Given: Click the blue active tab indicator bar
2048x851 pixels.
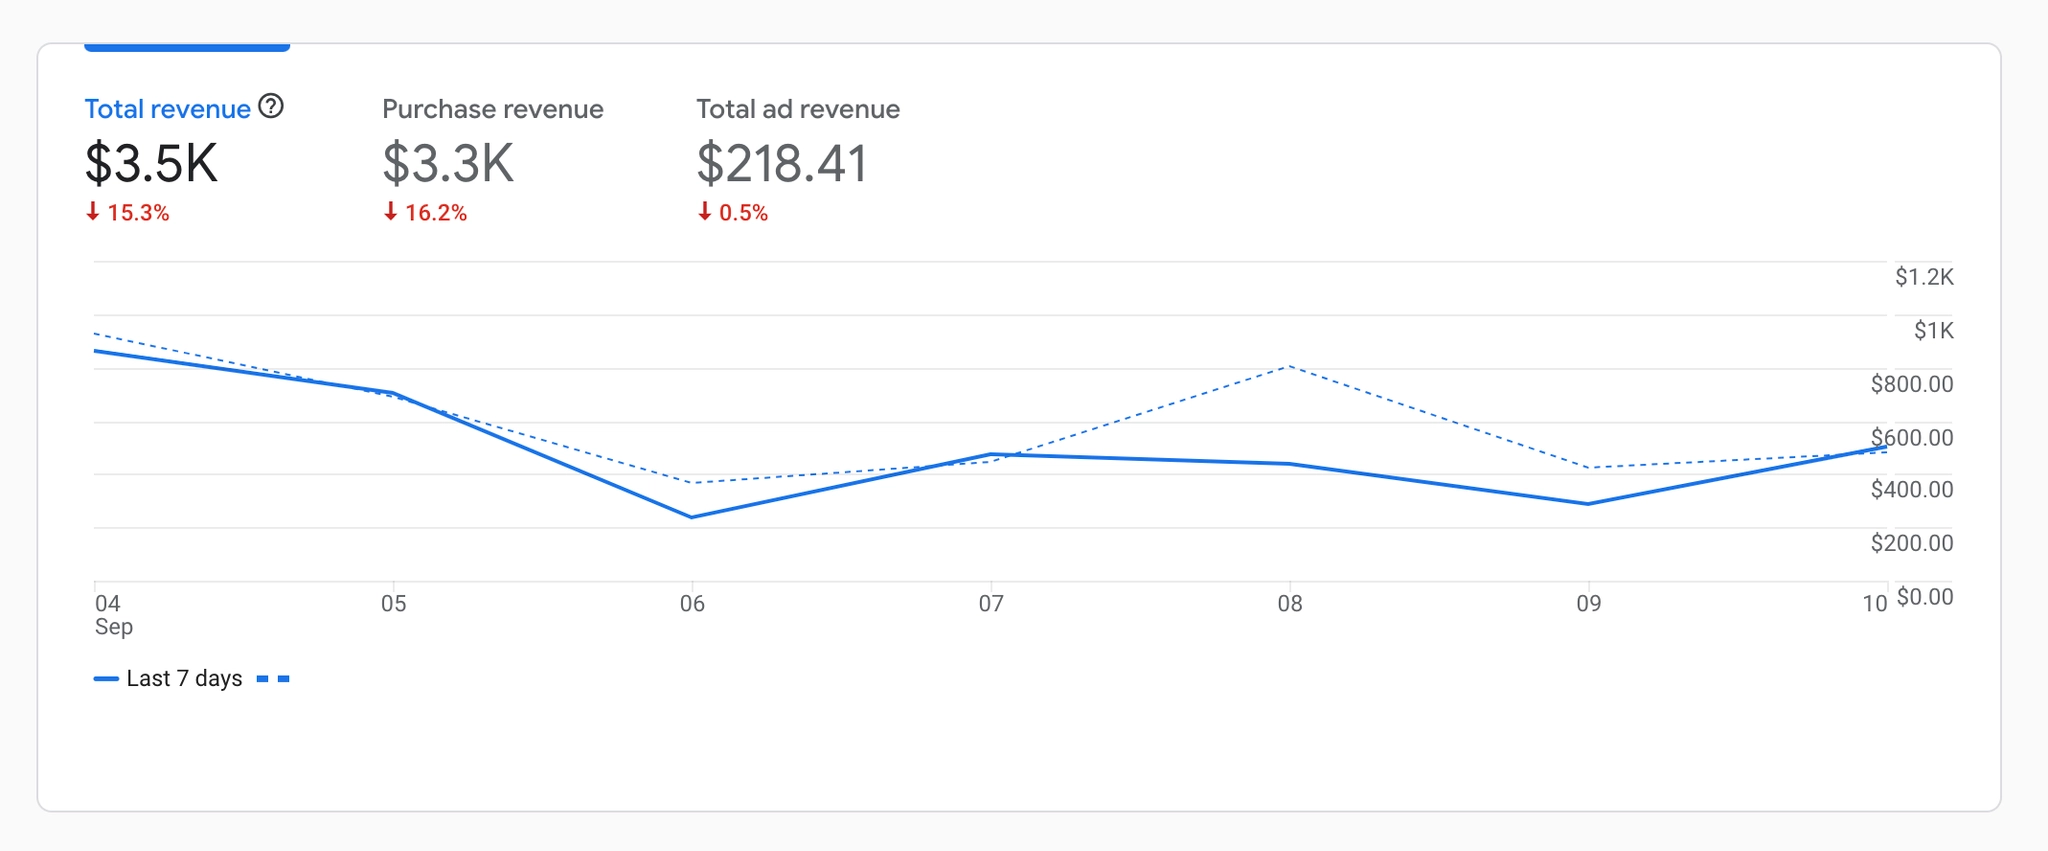Looking at the screenshot, I should (x=187, y=47).
